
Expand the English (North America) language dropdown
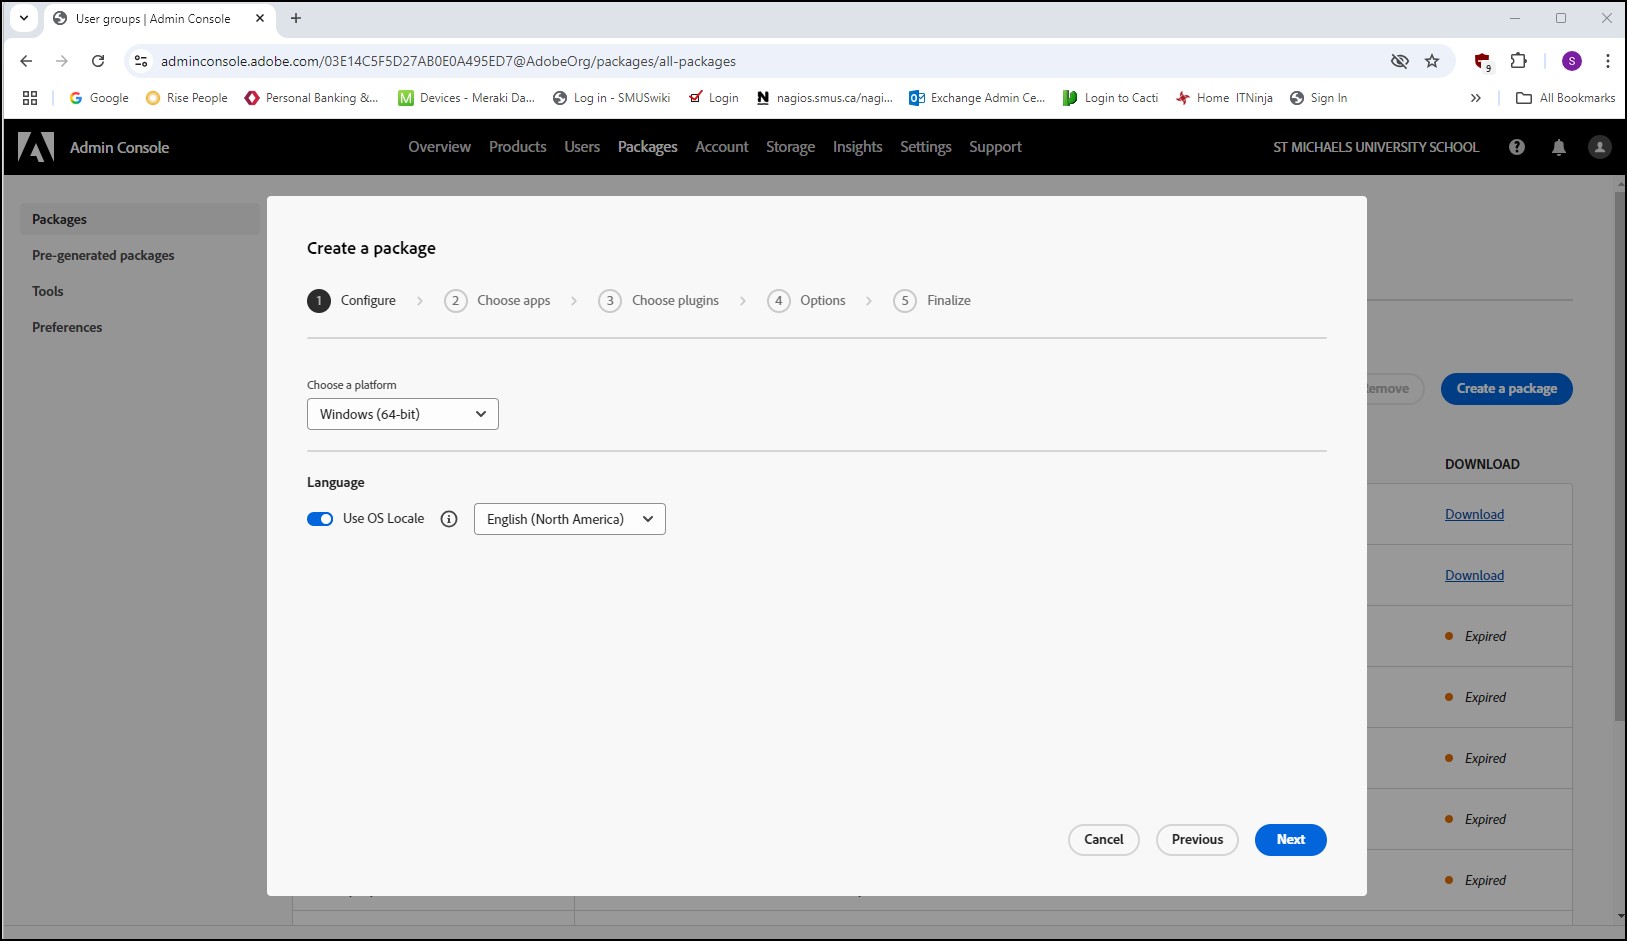(569, 519)
